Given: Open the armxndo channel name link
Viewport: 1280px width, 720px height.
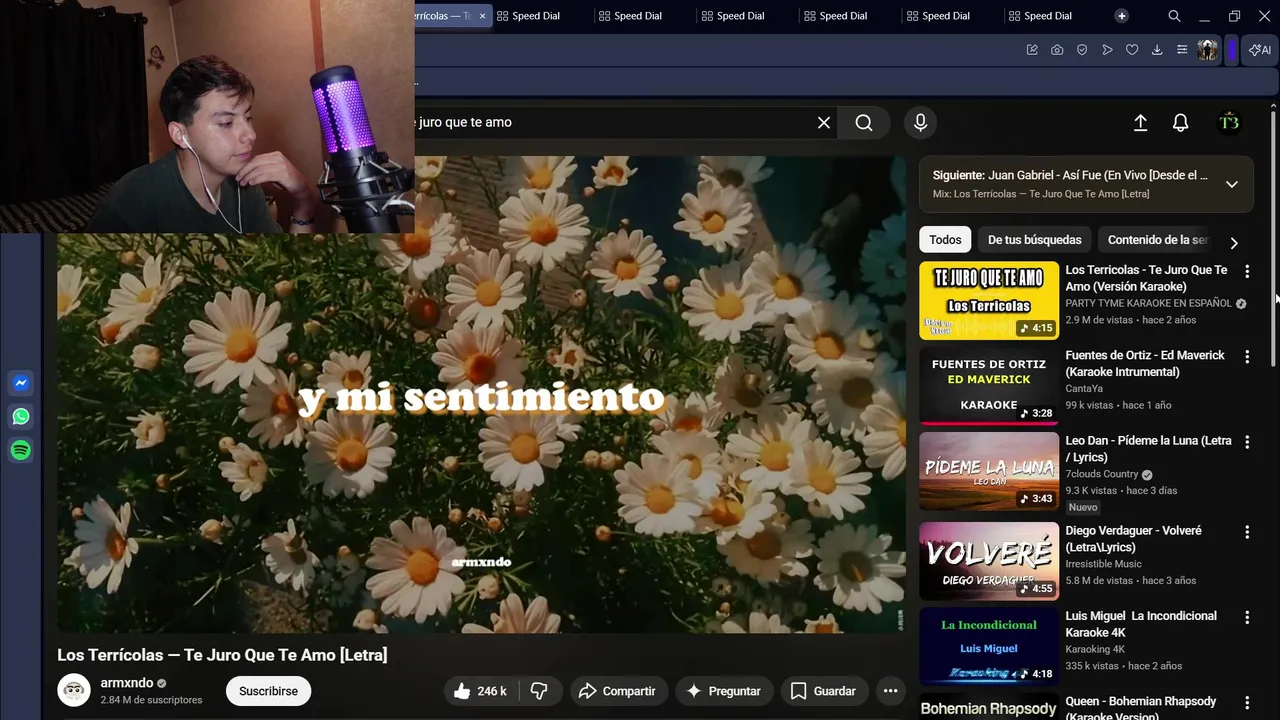Looking at the screenshot, I should coord(127,683).
